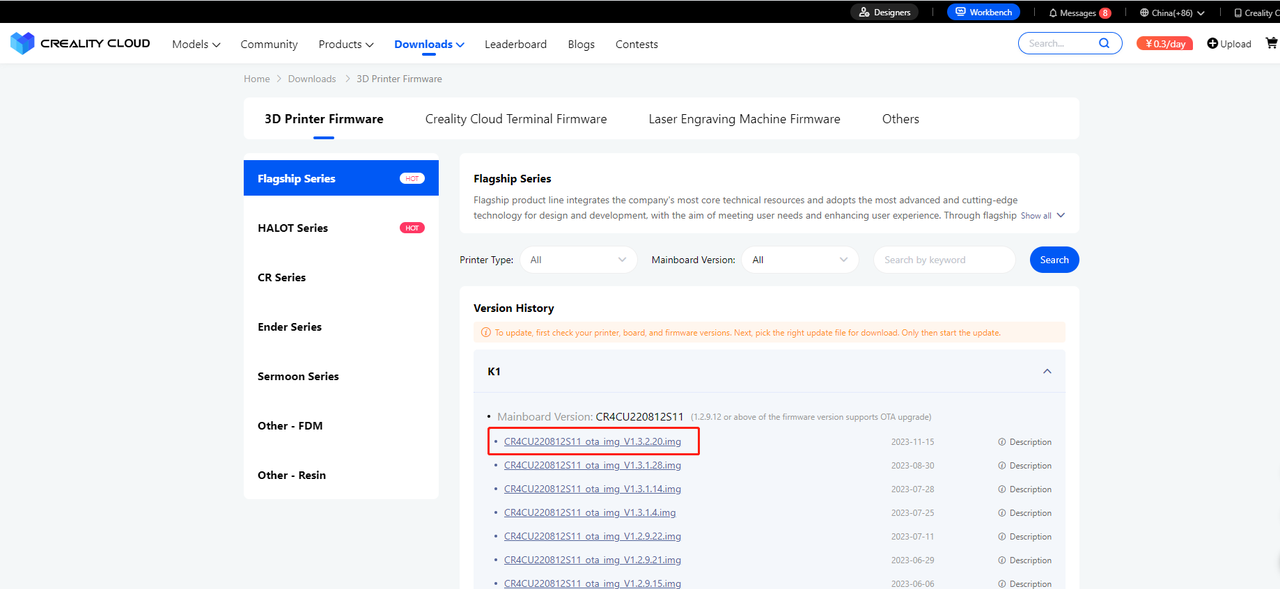Click the info icon beside 2023-07-11 Description

pos(1001,537)
